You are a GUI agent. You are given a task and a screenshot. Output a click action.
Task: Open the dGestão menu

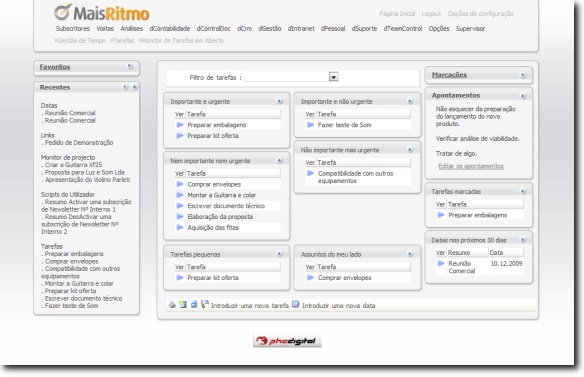(270, 29)
